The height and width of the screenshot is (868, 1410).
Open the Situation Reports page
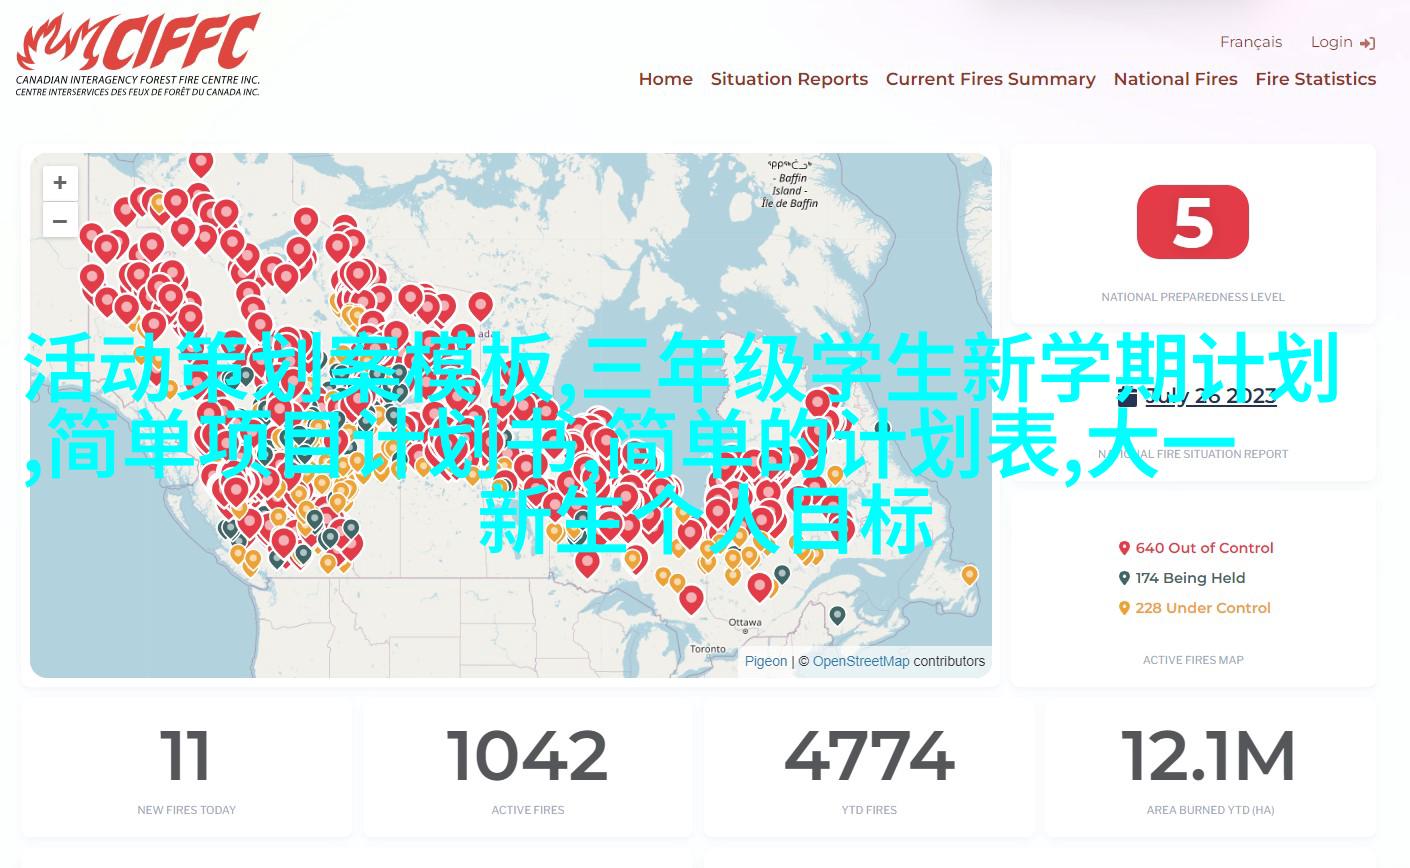[789, 79]
